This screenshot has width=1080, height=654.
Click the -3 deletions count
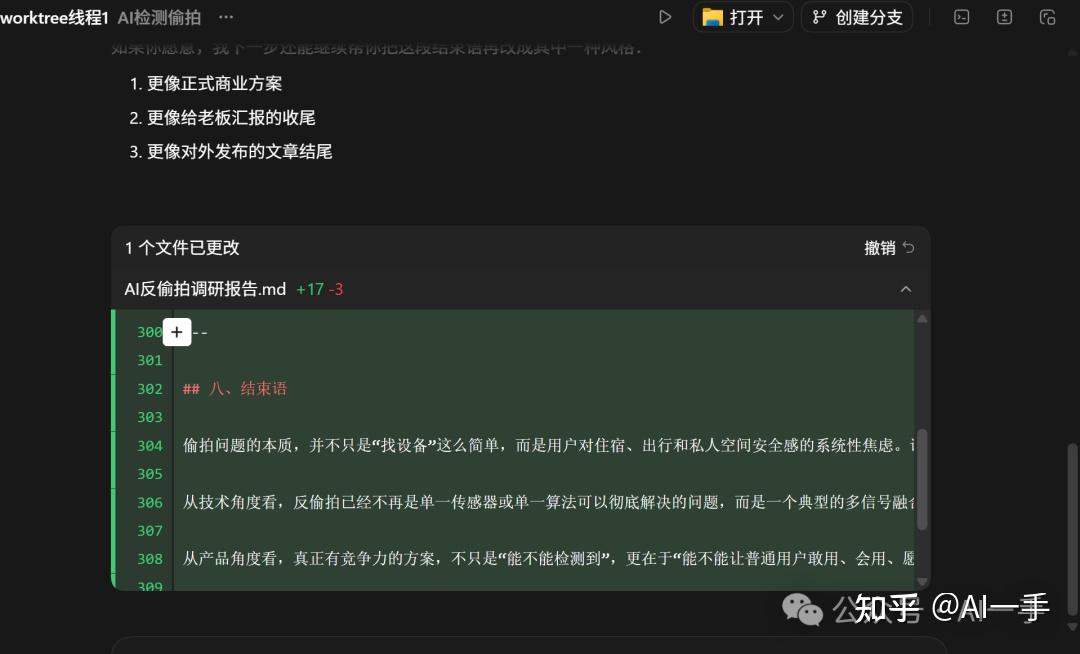[x=335, y=289]
